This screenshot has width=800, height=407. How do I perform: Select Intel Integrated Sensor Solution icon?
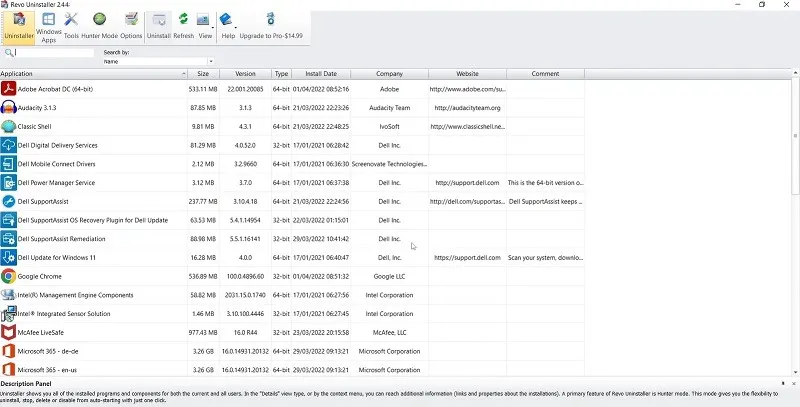(9, 314)
